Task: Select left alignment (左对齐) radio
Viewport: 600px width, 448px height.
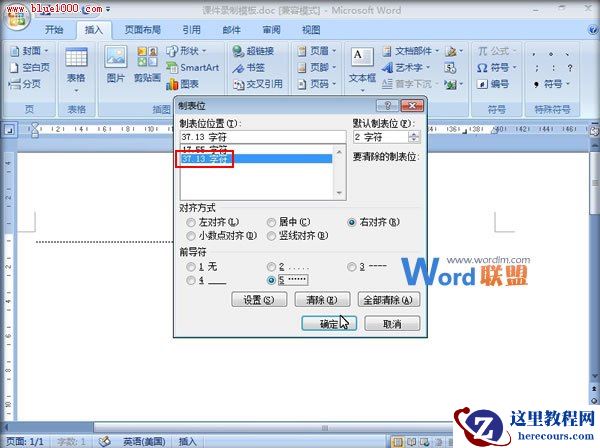Action: (x=212, y=222)
